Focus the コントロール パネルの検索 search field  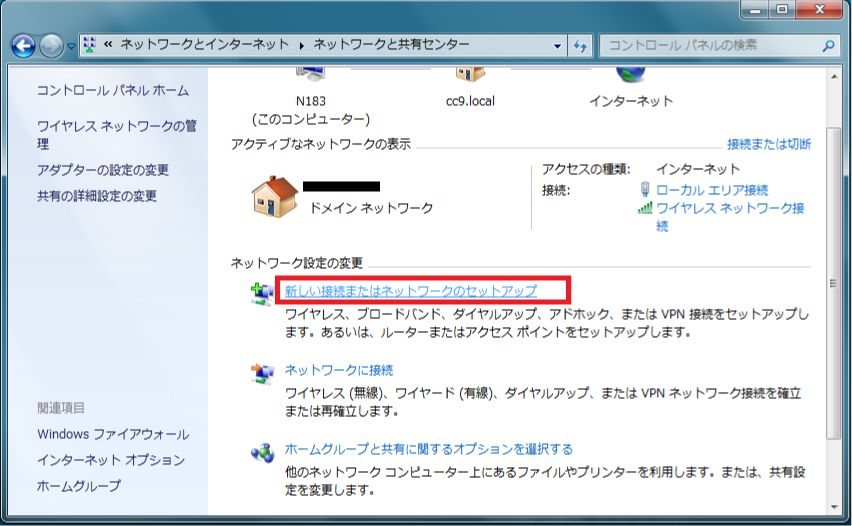[719, 46]
